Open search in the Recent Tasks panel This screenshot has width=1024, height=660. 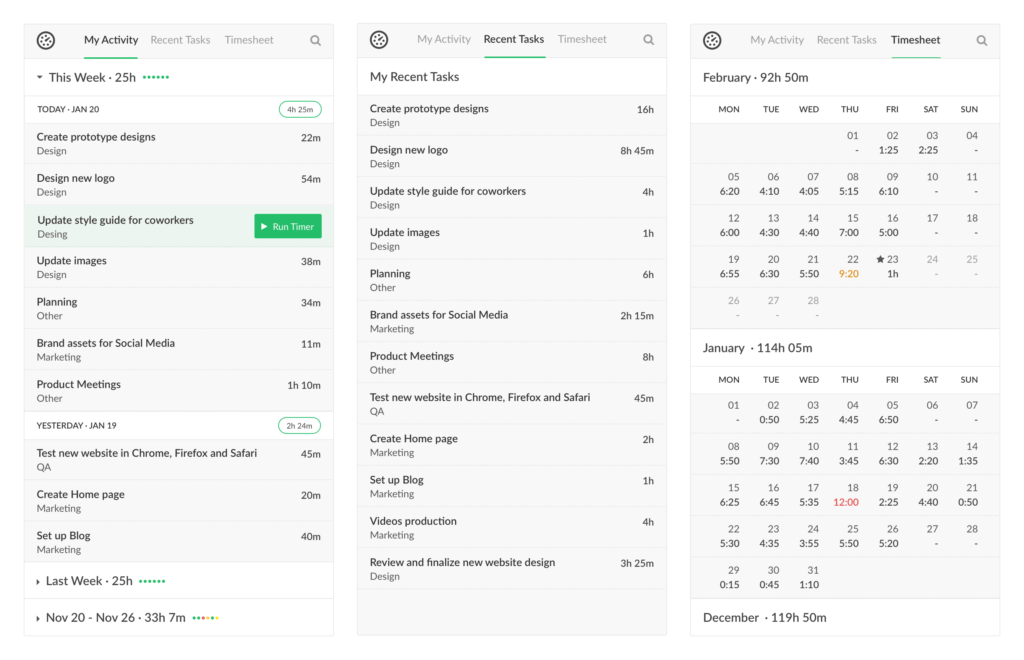(648, 40)
